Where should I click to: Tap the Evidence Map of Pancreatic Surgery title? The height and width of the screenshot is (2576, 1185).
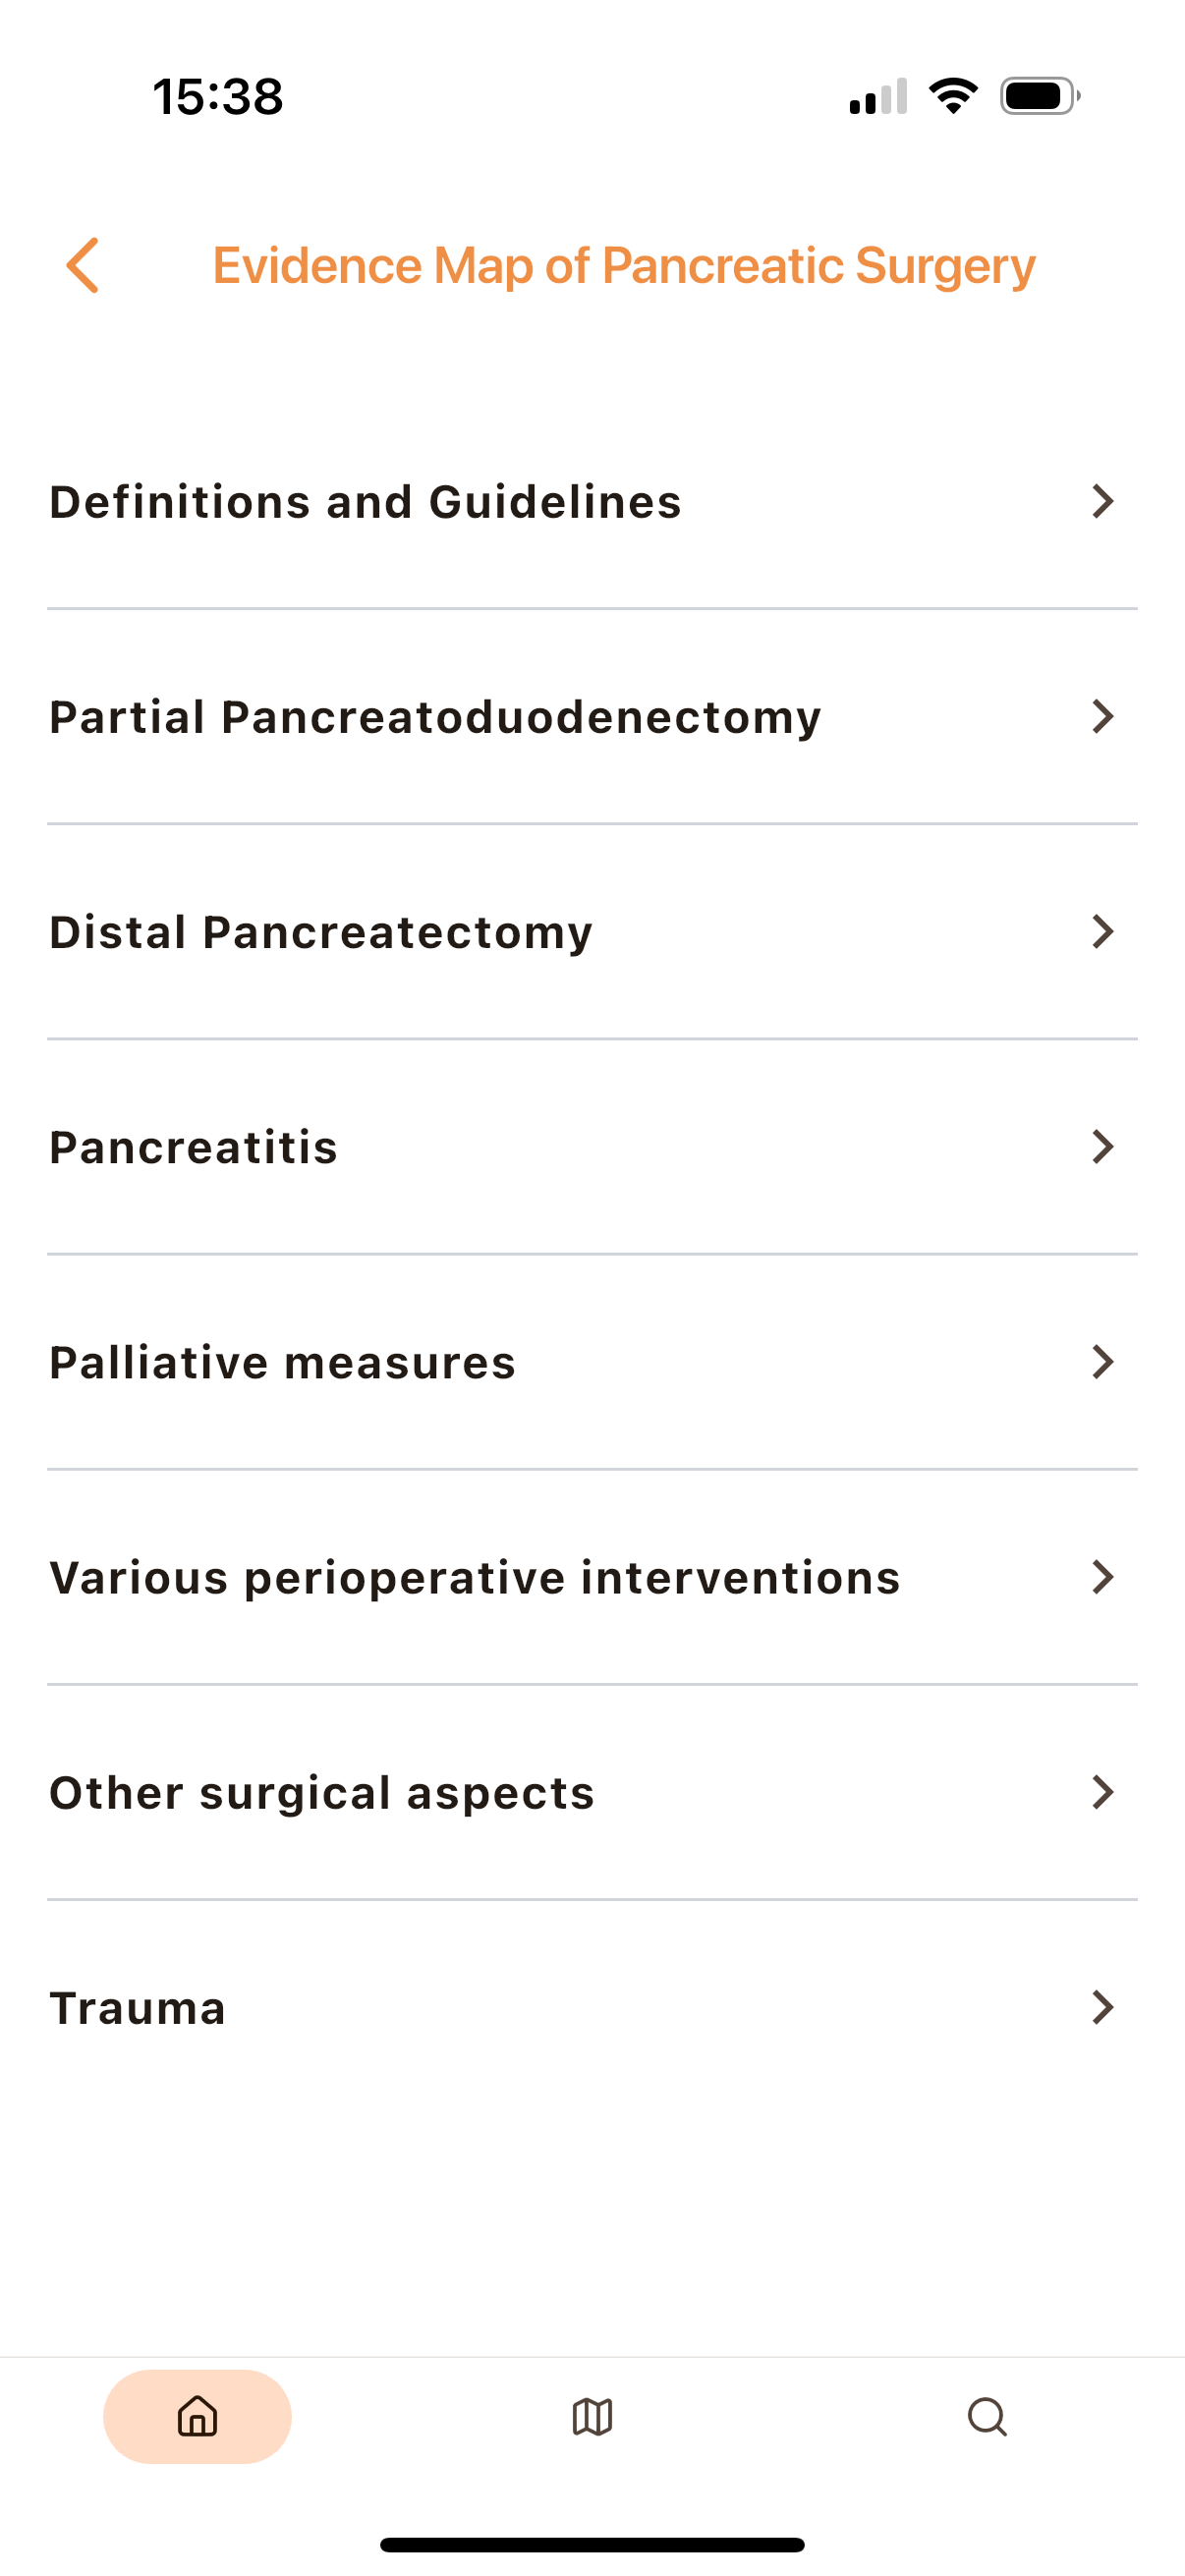click(x=624, y=266)
